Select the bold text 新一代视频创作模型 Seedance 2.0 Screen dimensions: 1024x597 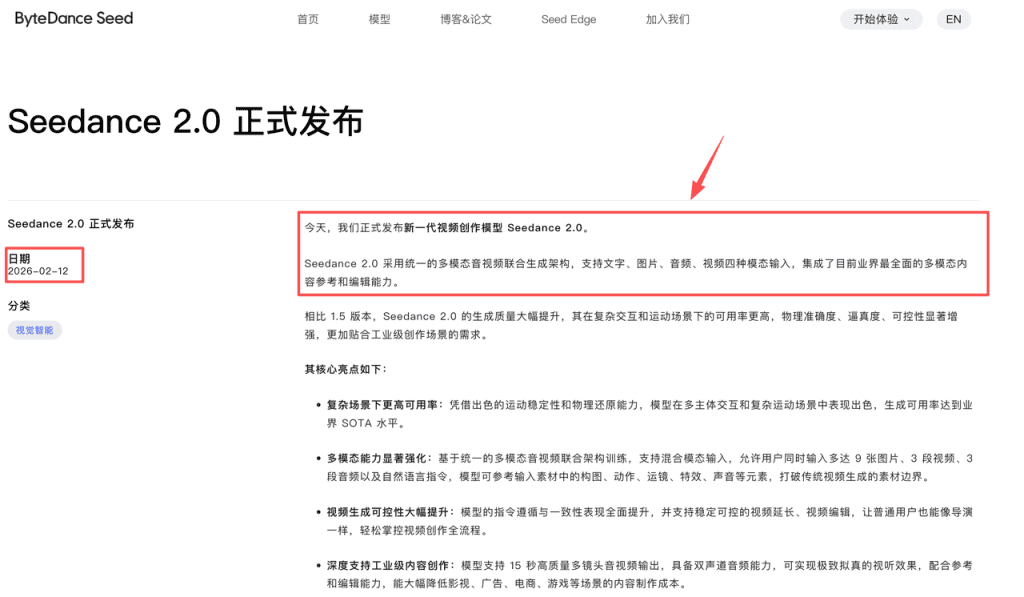click(493, 228)
